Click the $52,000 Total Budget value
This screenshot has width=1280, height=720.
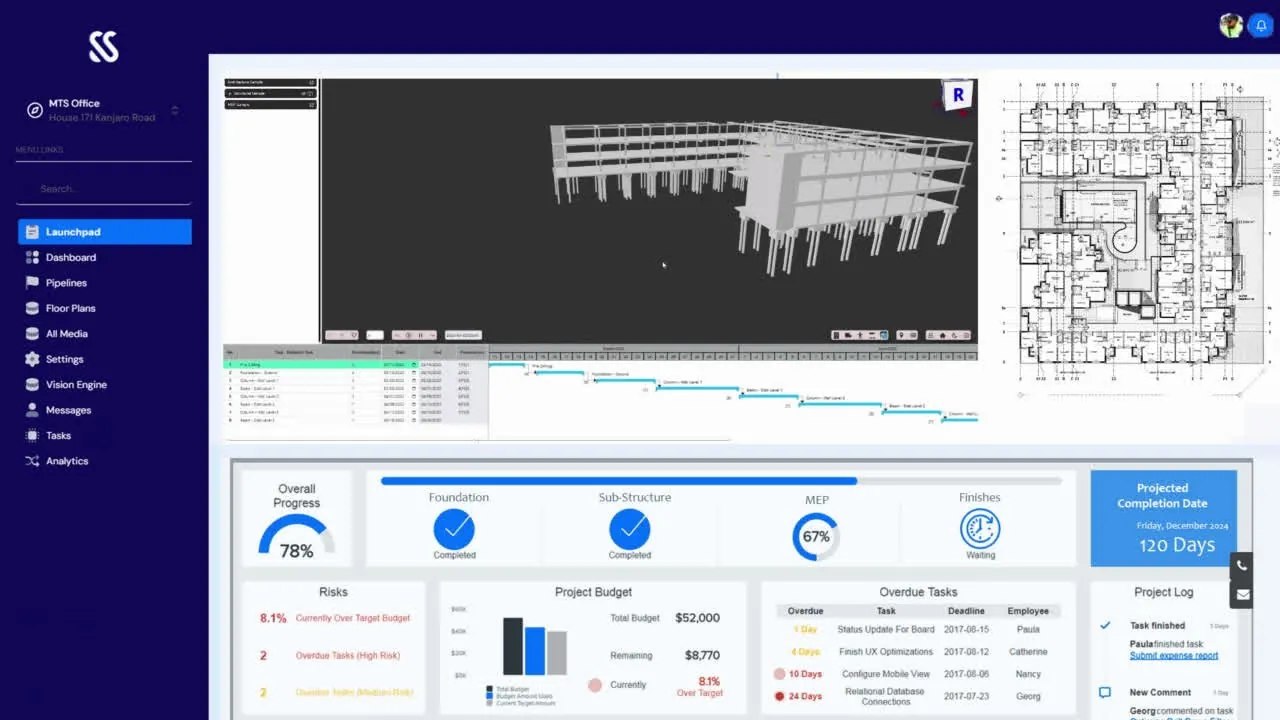(697, 618)
